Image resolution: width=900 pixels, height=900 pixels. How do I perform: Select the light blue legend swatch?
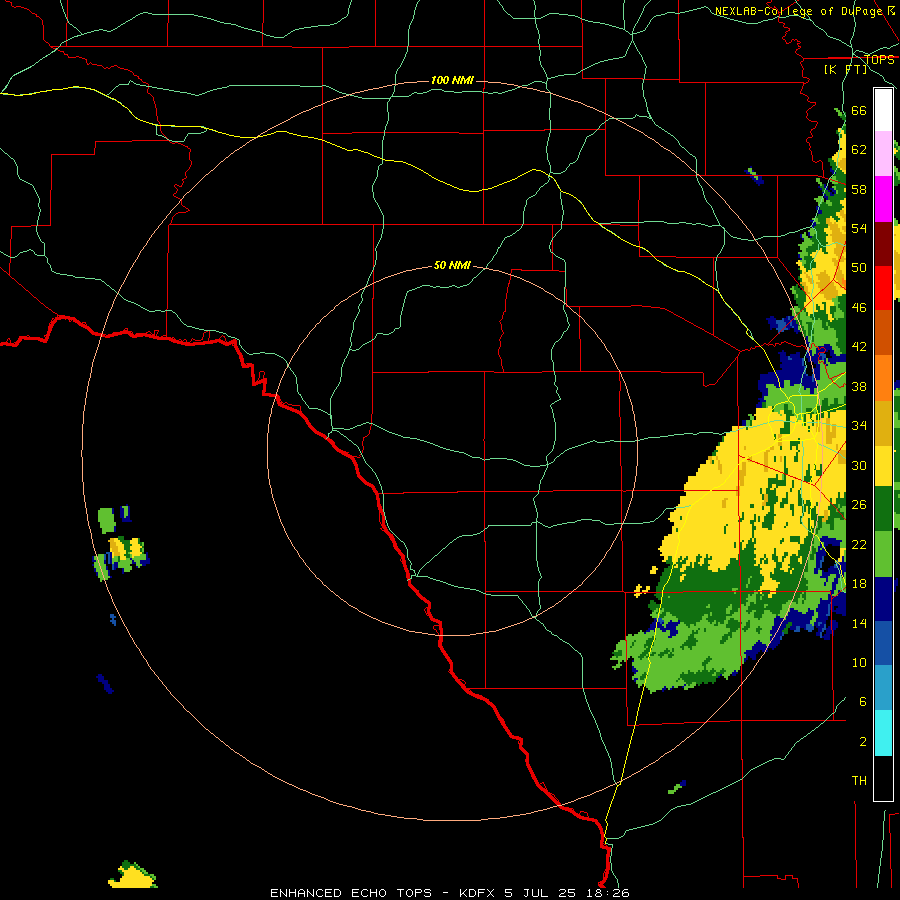[x=883, y=687]
